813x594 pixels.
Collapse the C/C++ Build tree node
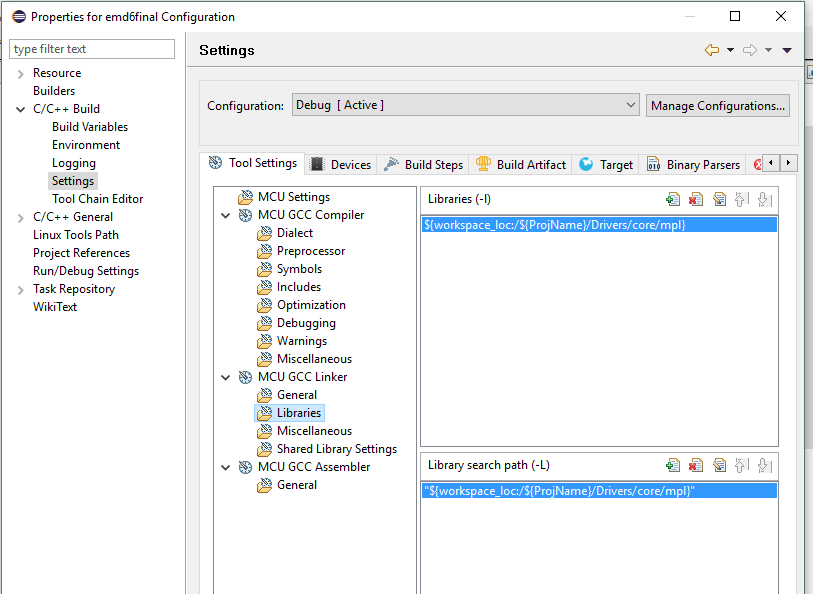tap(21, 109)
